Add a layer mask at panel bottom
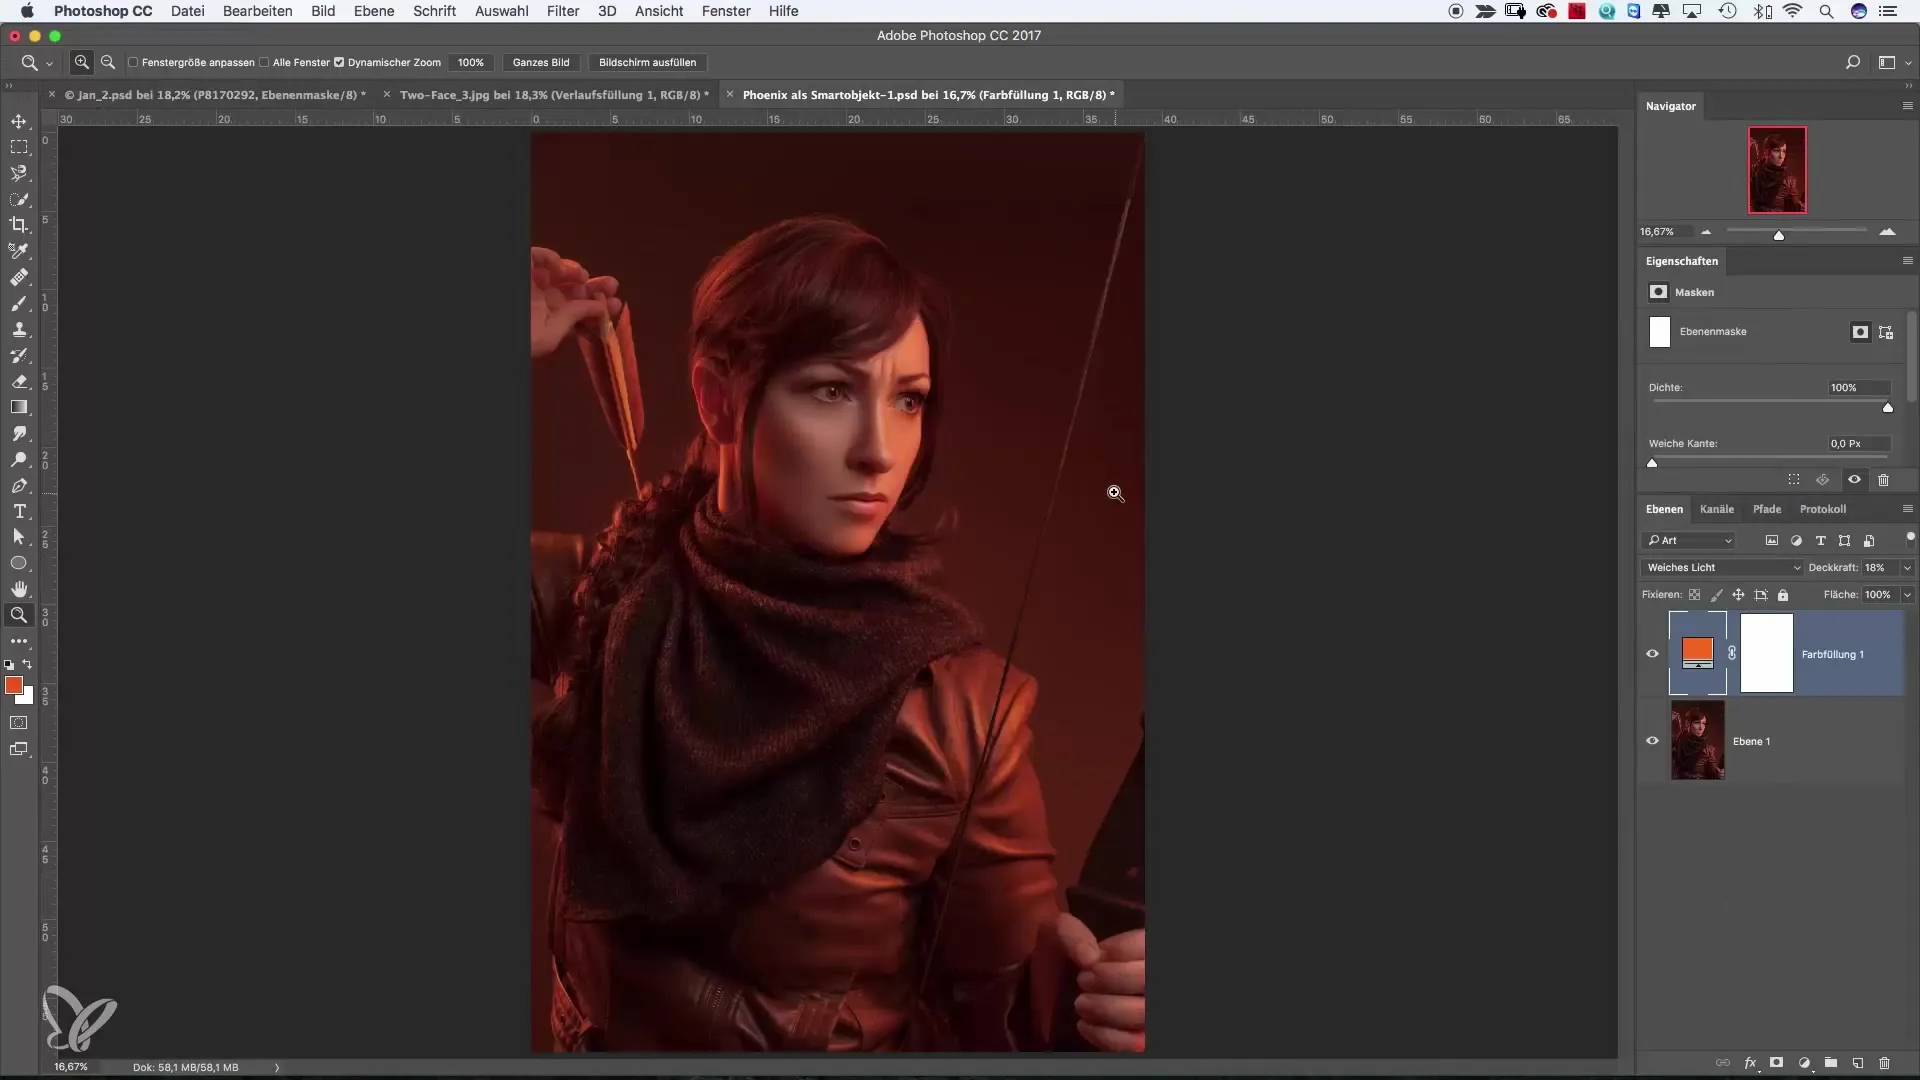Image resolution: width=1920 pixels, height=1080 pixels. [1777, 1063]
